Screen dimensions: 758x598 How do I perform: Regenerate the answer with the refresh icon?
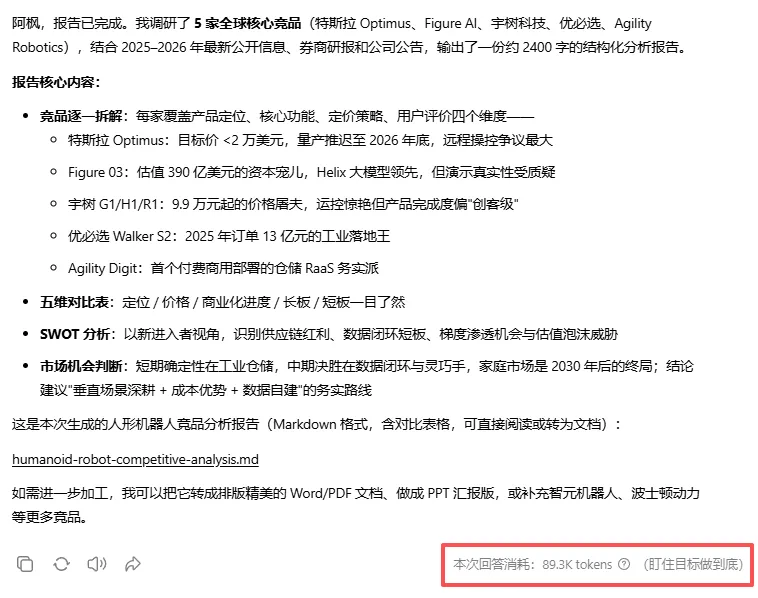(x=61, y=564)
